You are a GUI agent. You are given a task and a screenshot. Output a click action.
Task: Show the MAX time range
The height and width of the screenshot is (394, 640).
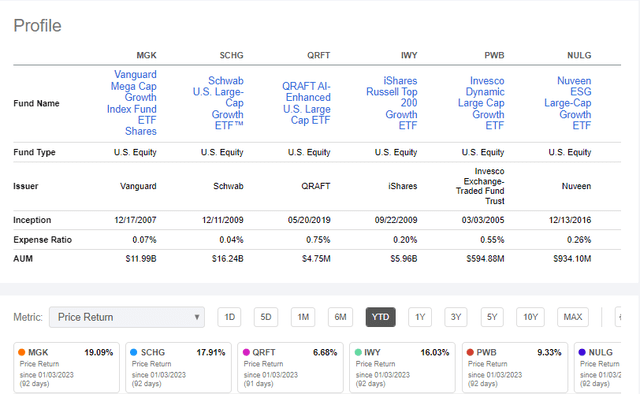[573, 317]
